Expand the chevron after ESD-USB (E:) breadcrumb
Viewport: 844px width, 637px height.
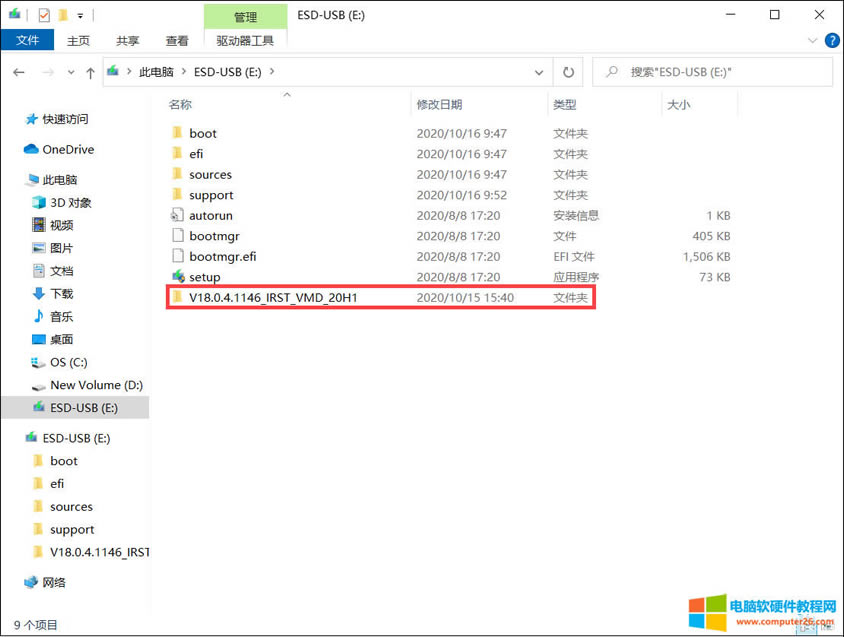pyautogui.click(x=272, y=72)
